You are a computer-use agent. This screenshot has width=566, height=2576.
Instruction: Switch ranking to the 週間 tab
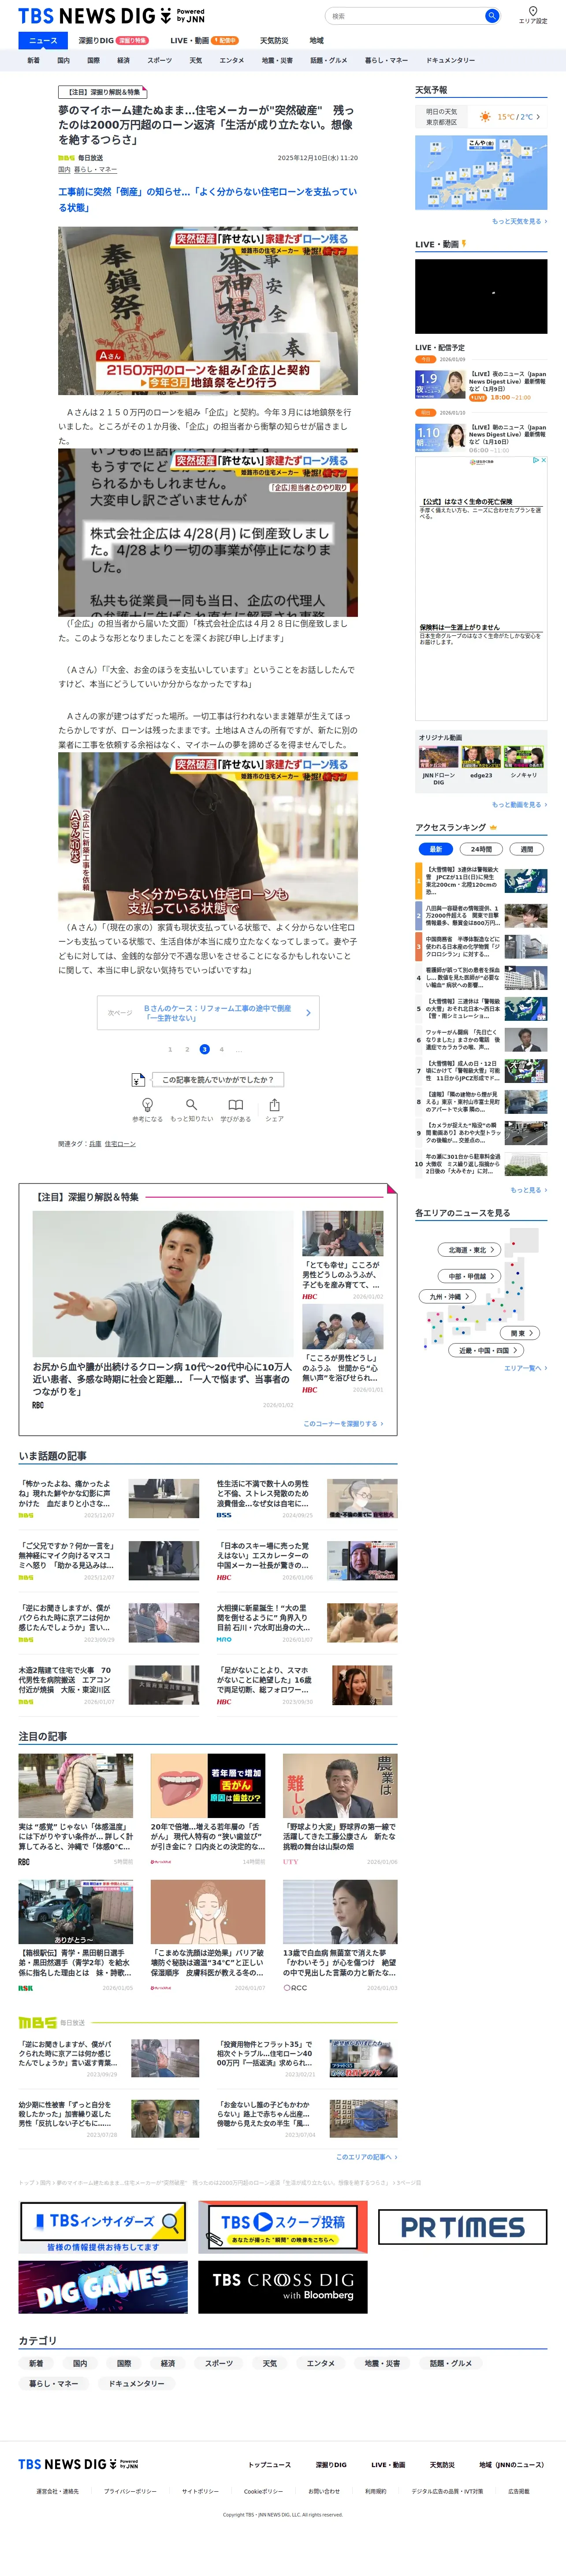pos(527,849)
